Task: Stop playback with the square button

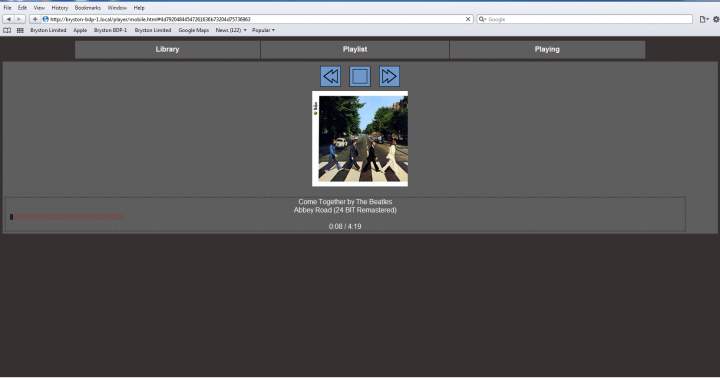Action: point(360,76)
